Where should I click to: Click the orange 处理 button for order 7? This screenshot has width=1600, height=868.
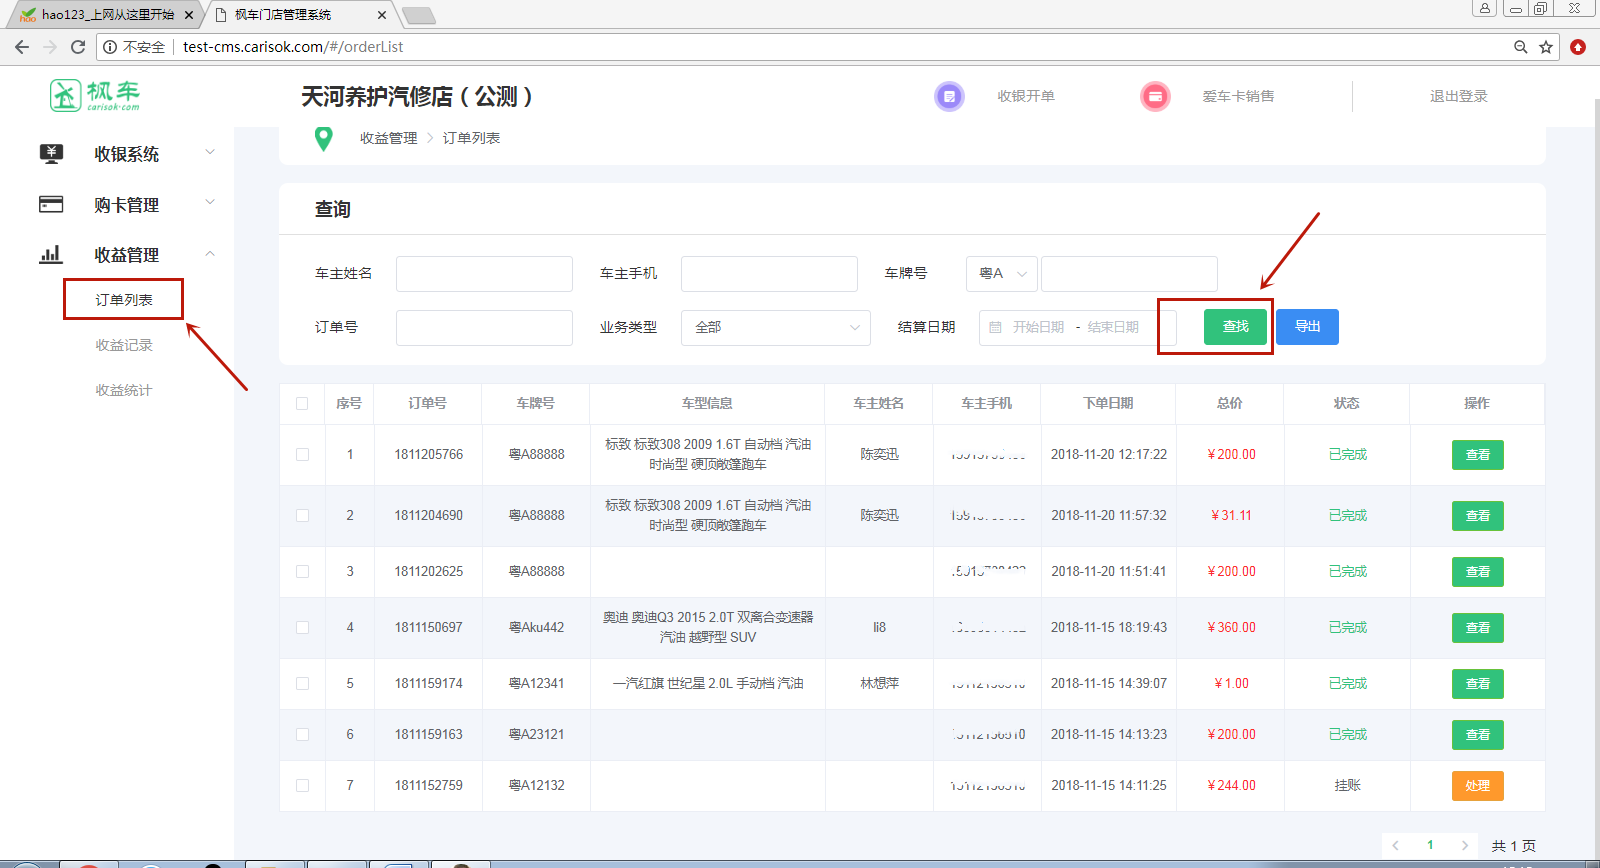tap(1477, 786)
